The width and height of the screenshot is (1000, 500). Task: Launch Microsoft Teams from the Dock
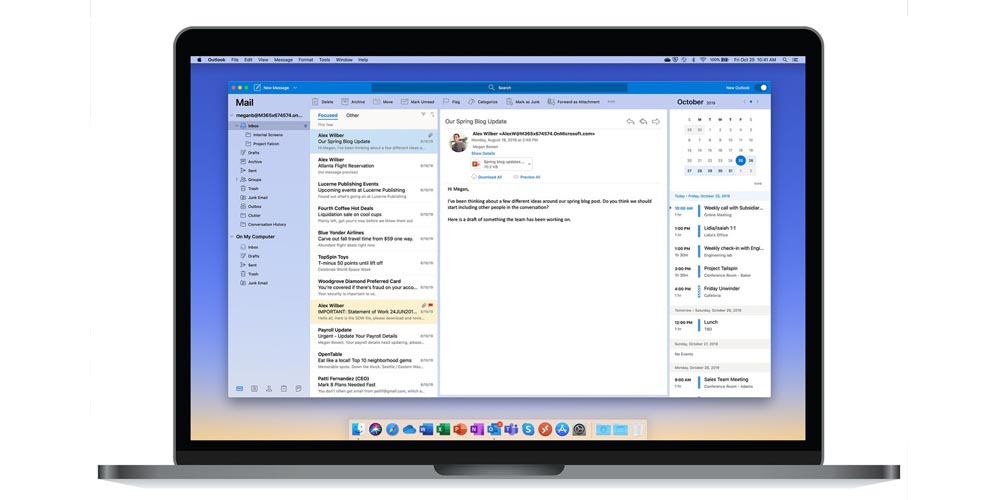point(511,429)
